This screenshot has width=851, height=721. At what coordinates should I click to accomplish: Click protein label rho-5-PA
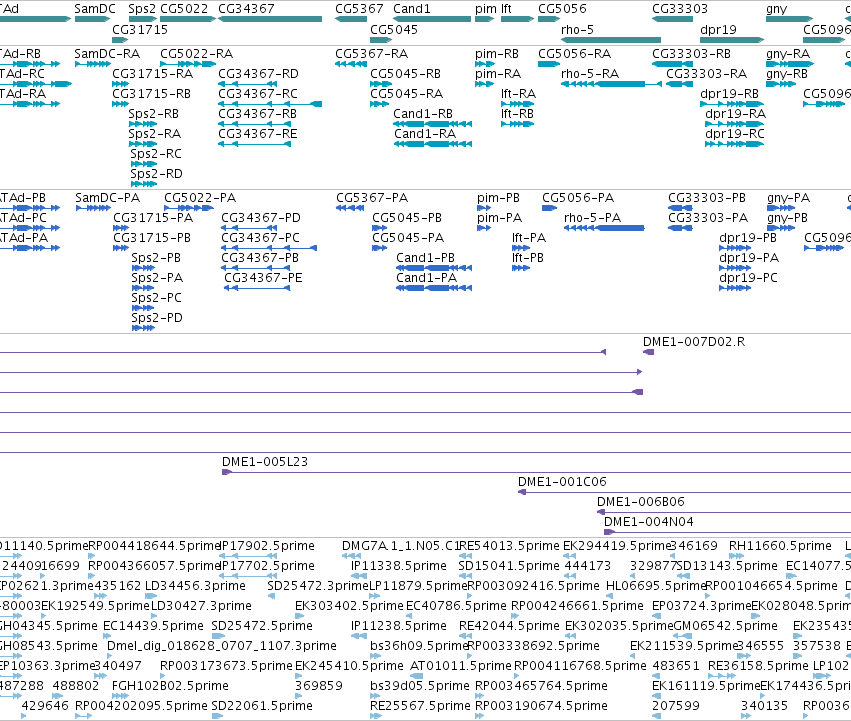click(593, 217)
